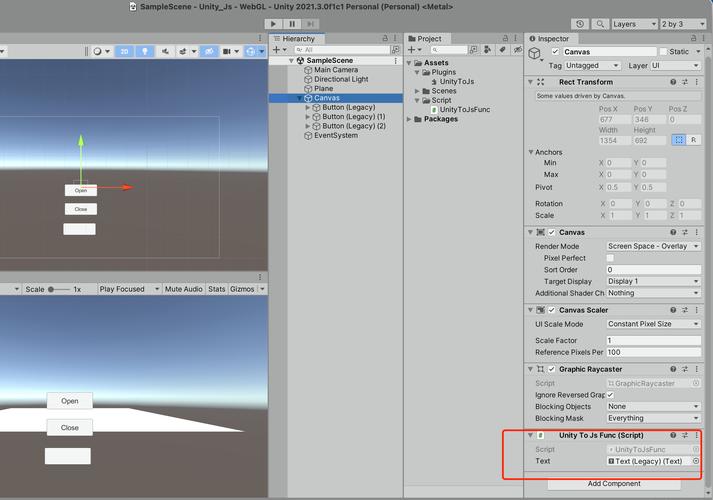The height and width of the screenshot is (500, 713).
Task: Expand Button (Legacy) (1) in Hierarchy
Action: 308,116
